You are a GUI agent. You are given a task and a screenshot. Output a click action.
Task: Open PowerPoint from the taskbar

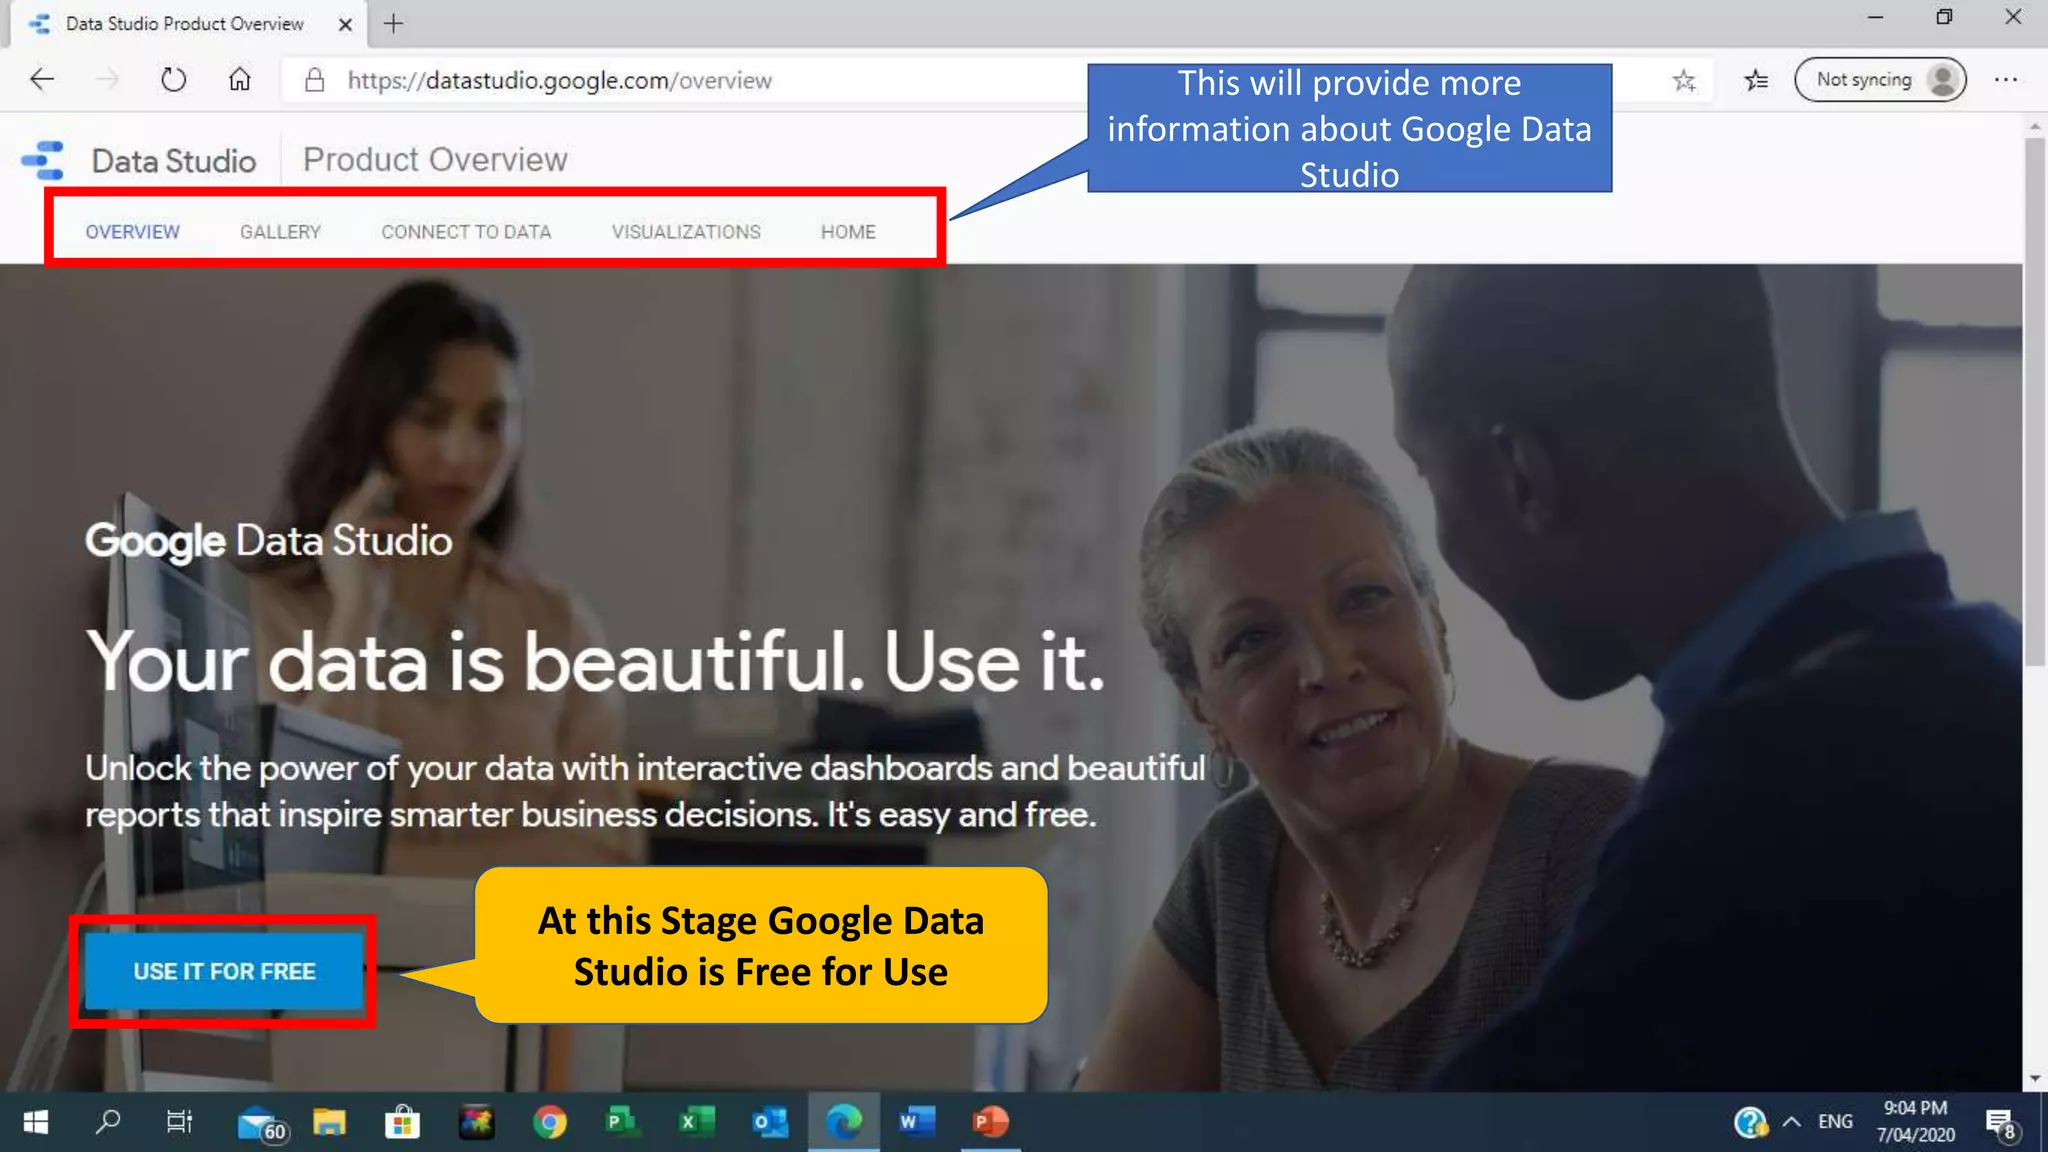[x=990, y=1122]
